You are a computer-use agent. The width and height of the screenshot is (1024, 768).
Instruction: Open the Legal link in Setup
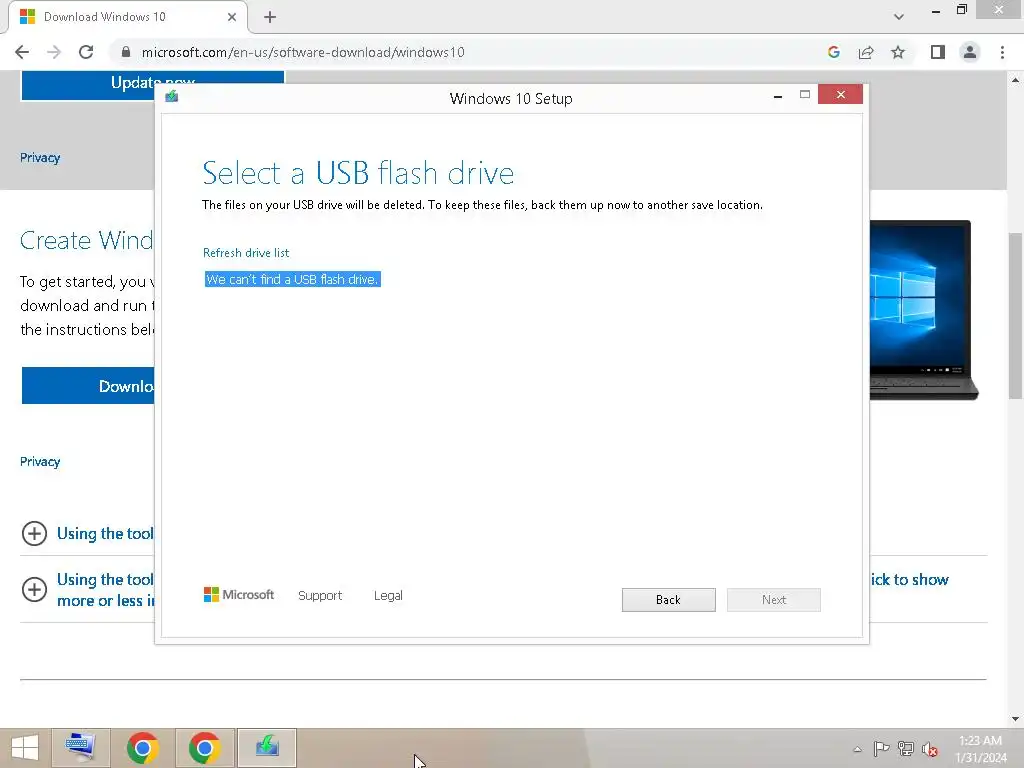[x=388, y=596]
